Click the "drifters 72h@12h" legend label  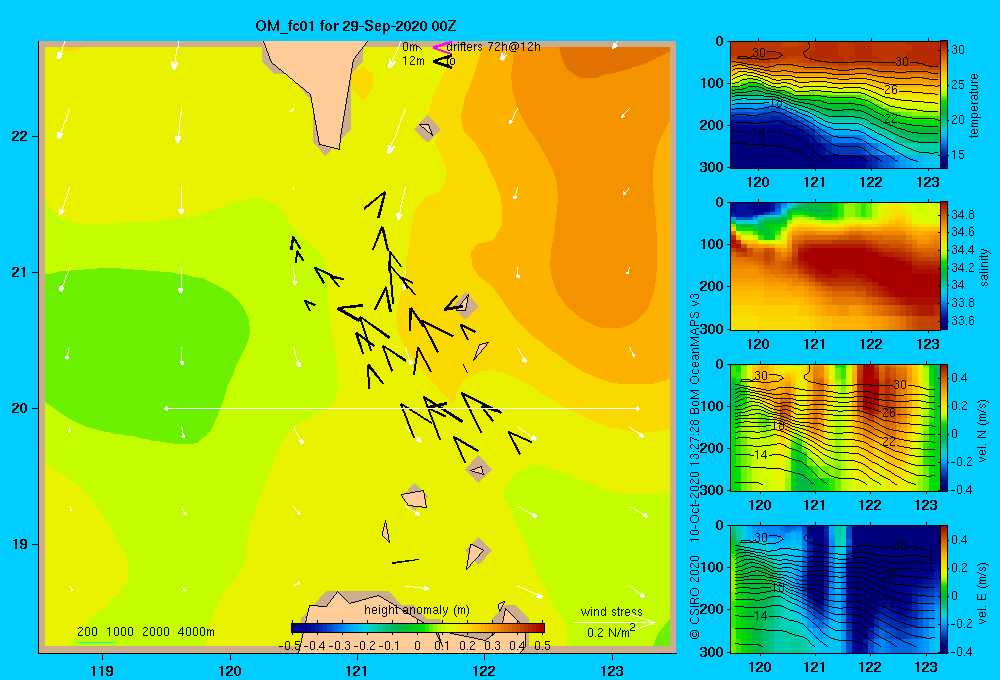(493, 47)
